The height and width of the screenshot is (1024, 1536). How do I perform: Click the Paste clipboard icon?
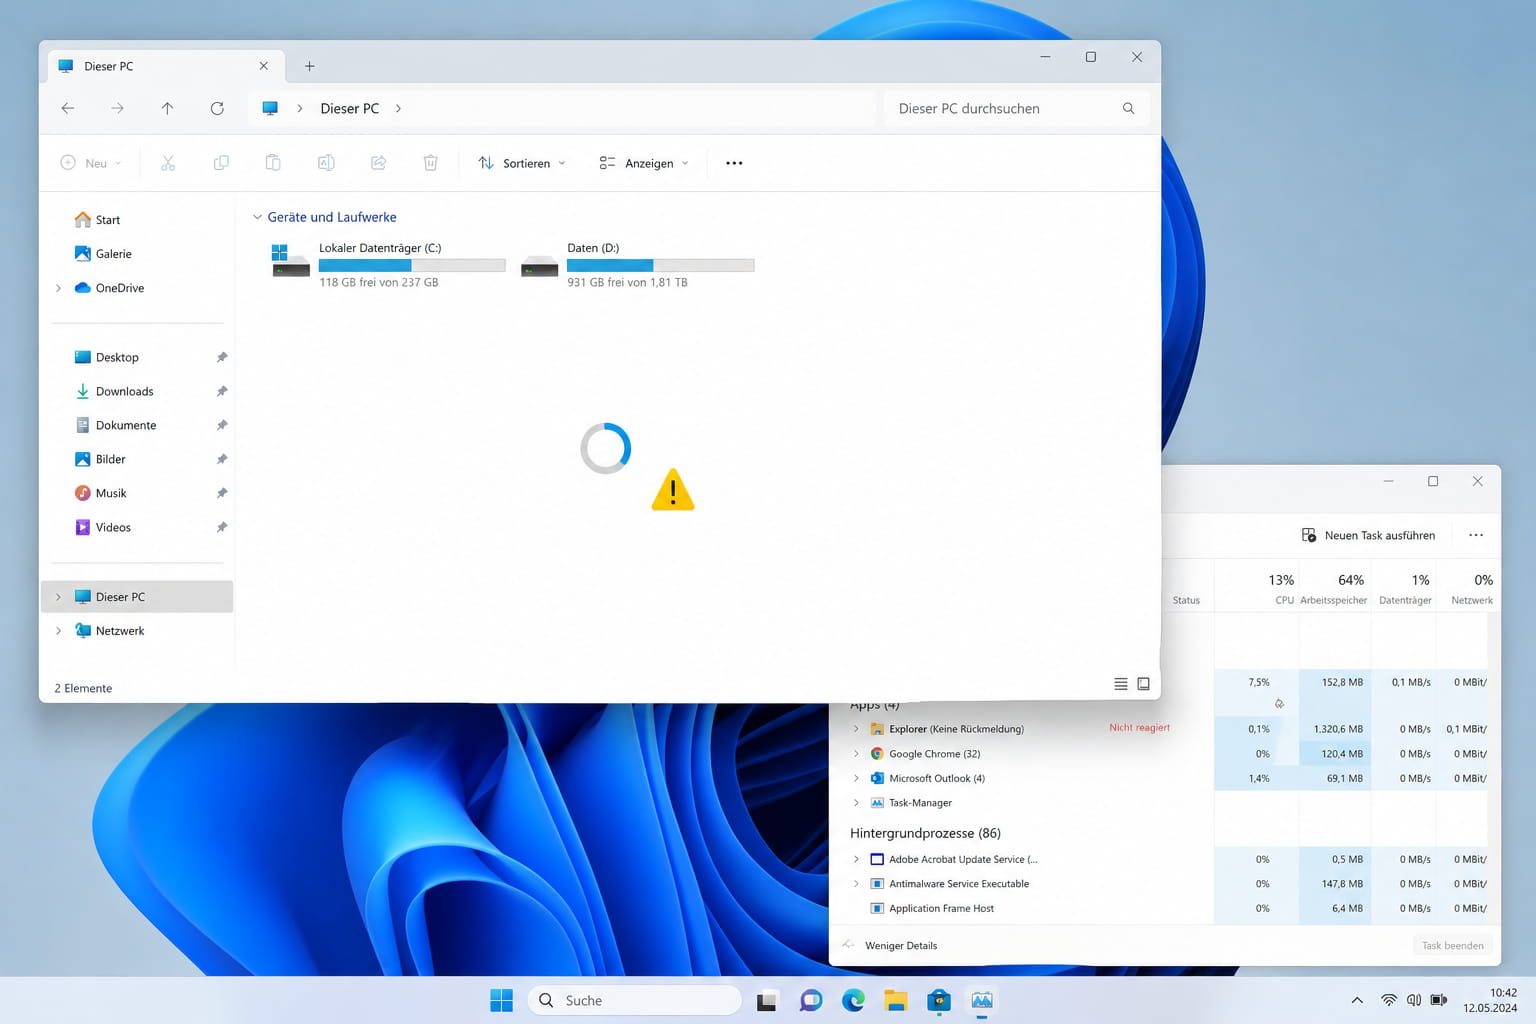(273, 163)
